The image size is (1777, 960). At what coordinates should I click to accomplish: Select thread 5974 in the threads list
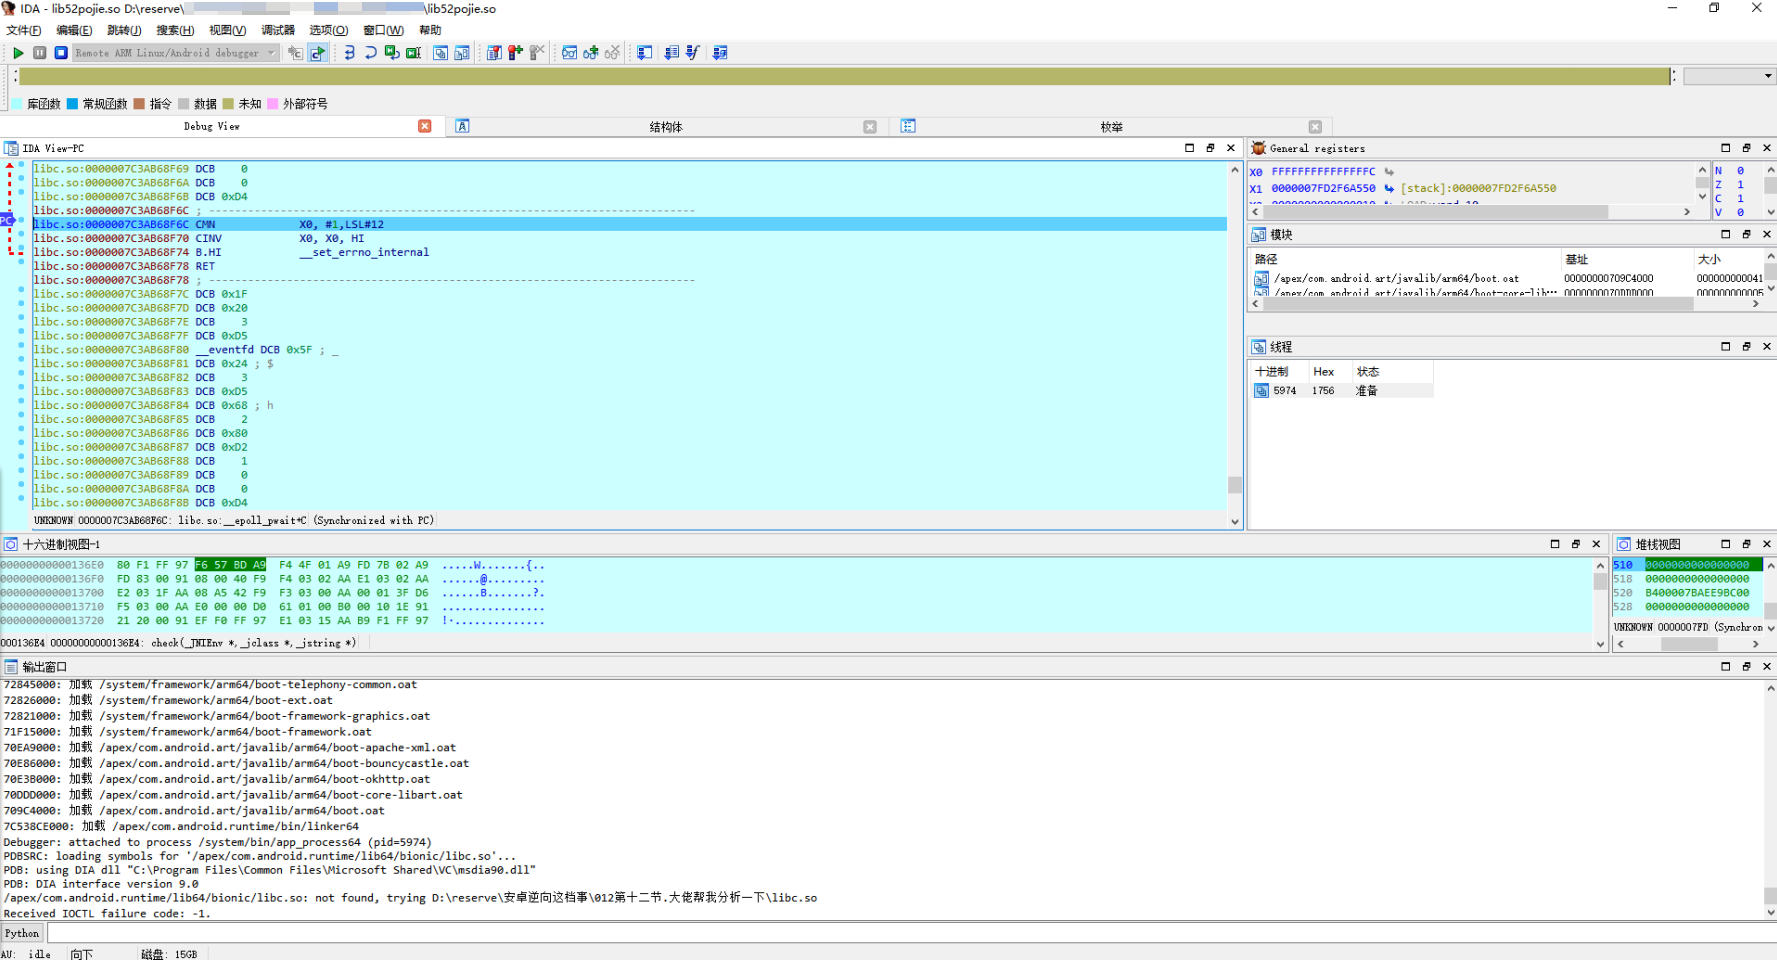(1284, 391)
